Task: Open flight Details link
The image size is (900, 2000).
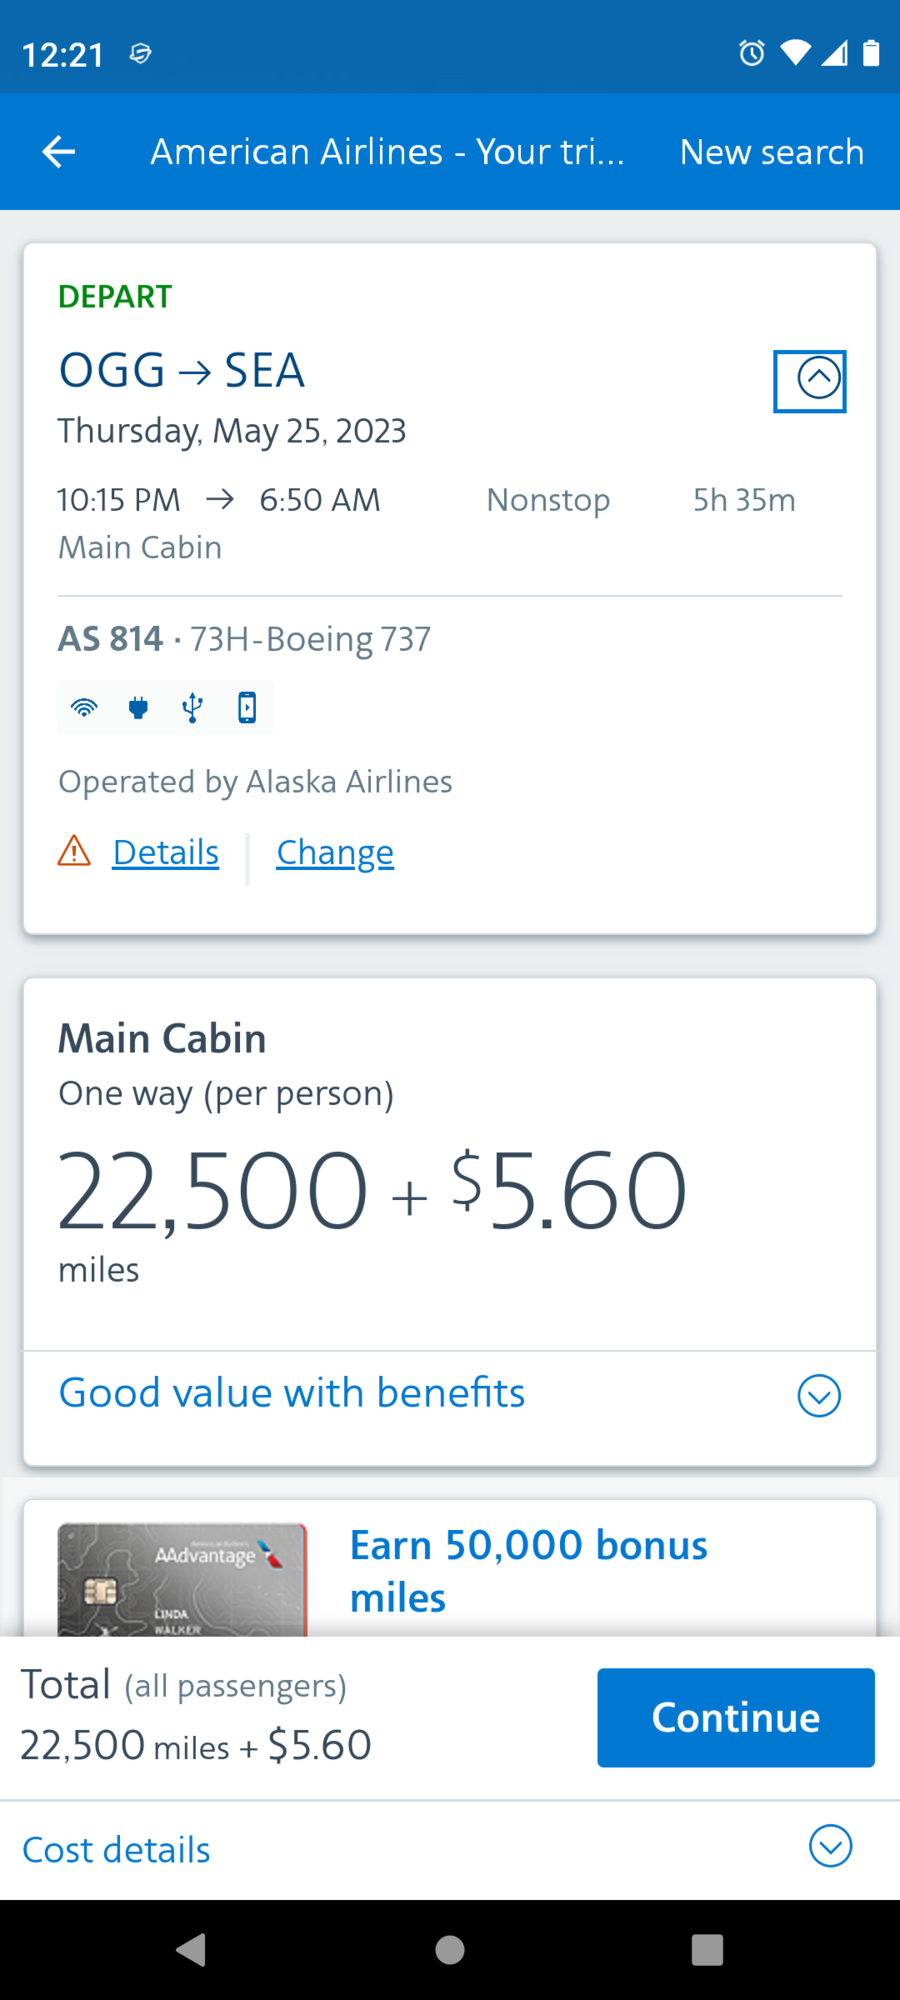Action: tap(166, 852)
